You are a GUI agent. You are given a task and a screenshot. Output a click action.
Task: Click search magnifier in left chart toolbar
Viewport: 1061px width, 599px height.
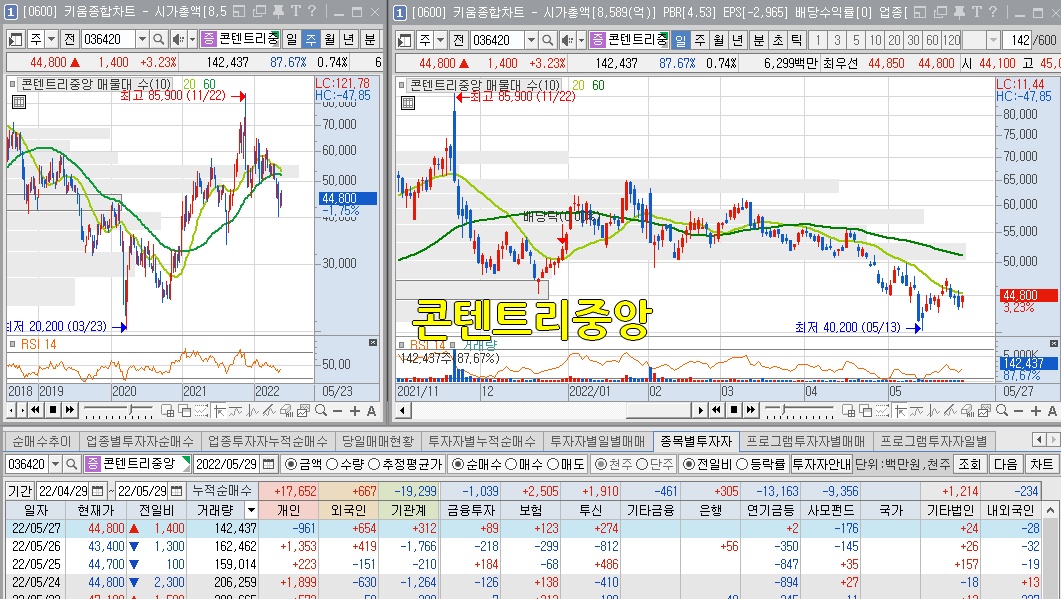[x=158, y=39]
